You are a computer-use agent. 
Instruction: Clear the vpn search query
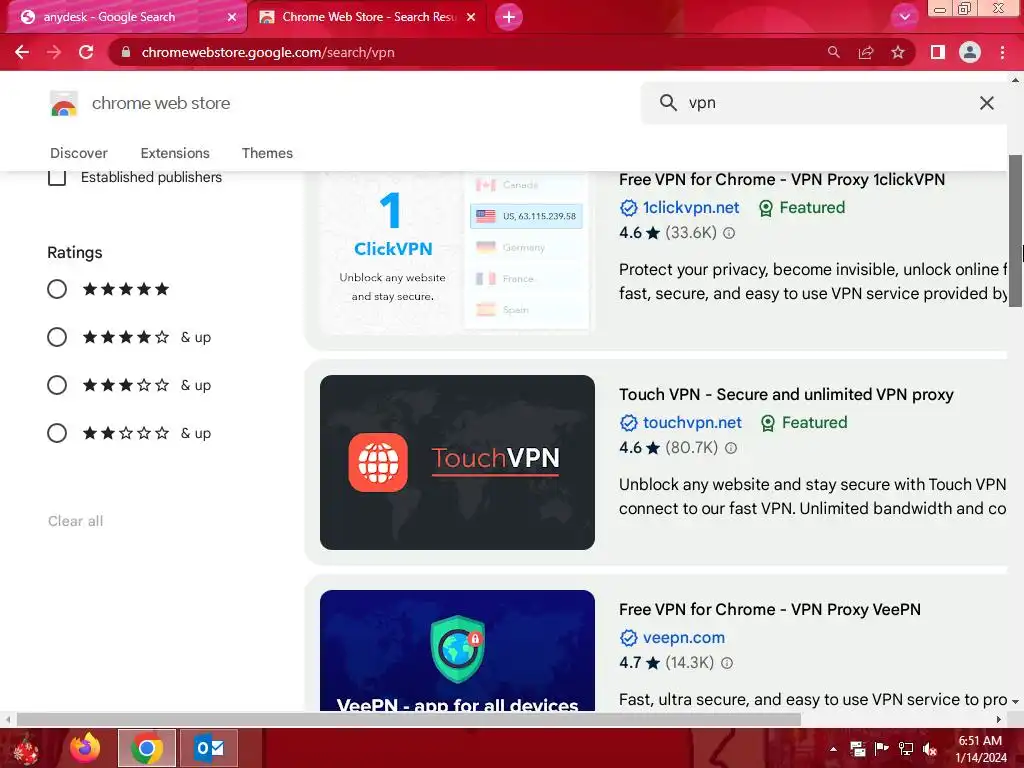987,103
